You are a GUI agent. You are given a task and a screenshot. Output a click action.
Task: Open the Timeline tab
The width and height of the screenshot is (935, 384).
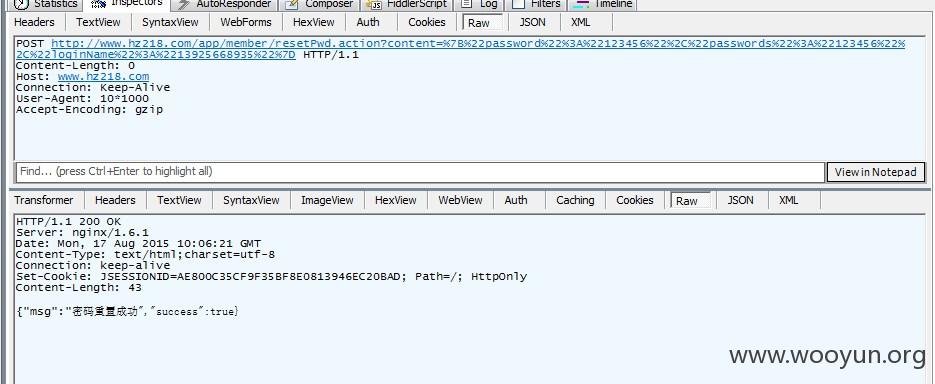(x=603, y=4)
